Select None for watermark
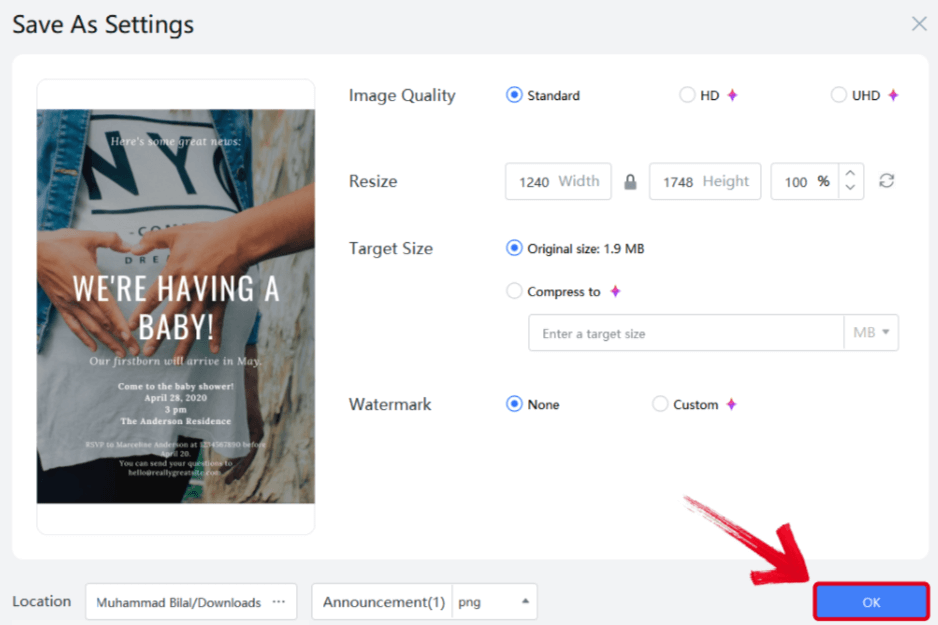938x625 pixels. pos(513,404)
